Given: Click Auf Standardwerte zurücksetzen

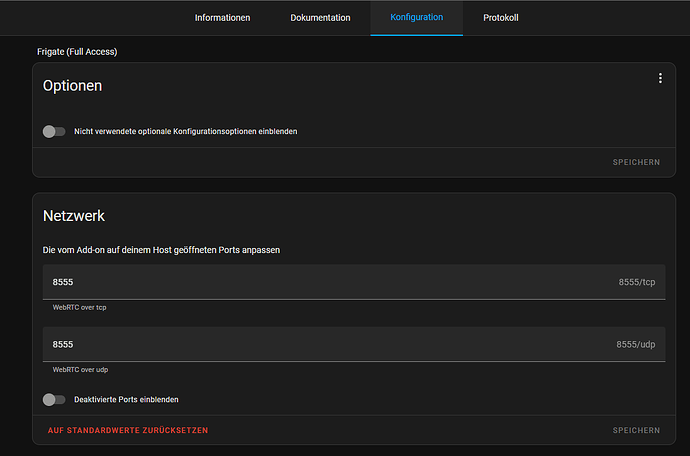Looking at the screenshot, I should 128,430.
